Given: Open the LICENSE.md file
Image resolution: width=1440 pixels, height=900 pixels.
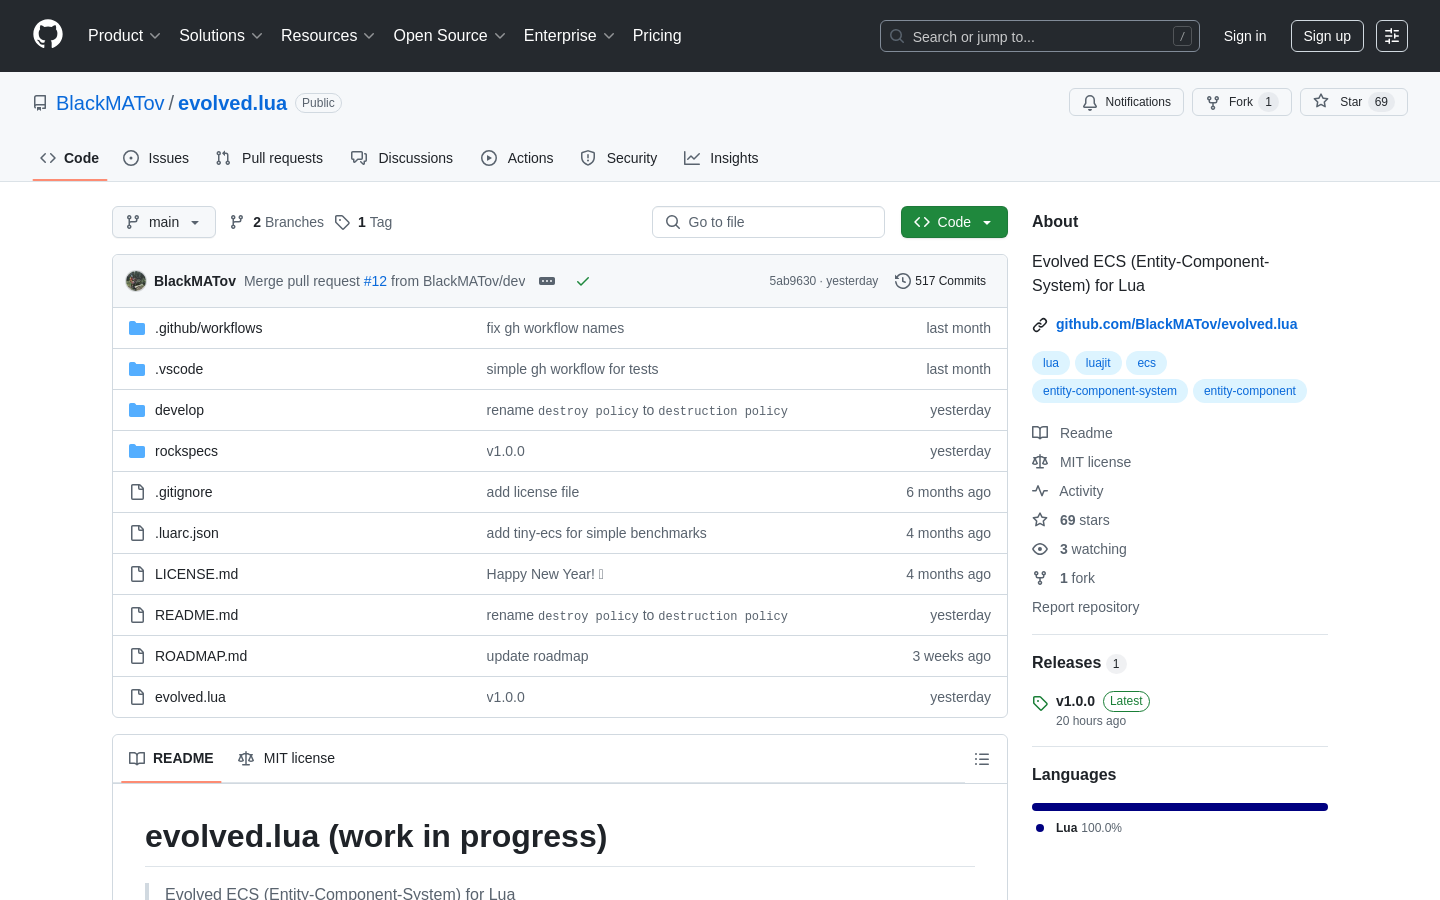Looking at the screenshot, I should coord(196,574).
